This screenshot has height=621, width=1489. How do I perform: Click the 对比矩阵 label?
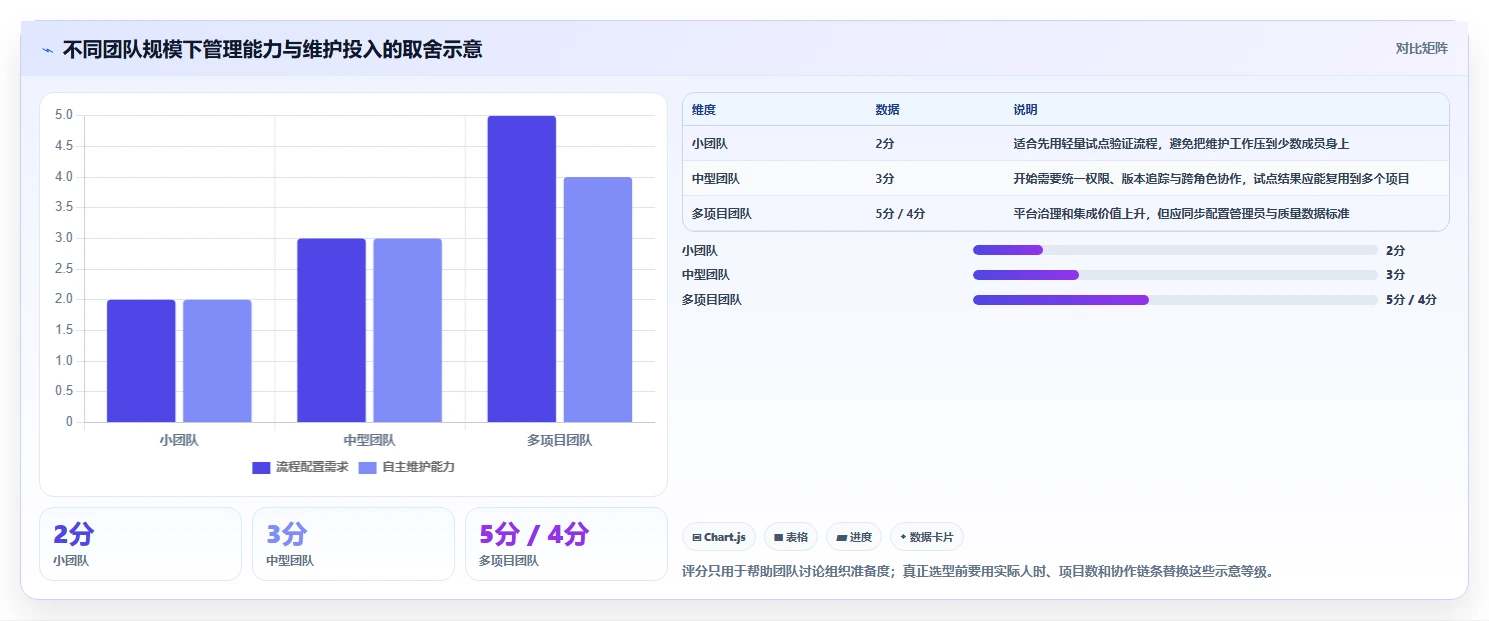[x=1421, y=48]
